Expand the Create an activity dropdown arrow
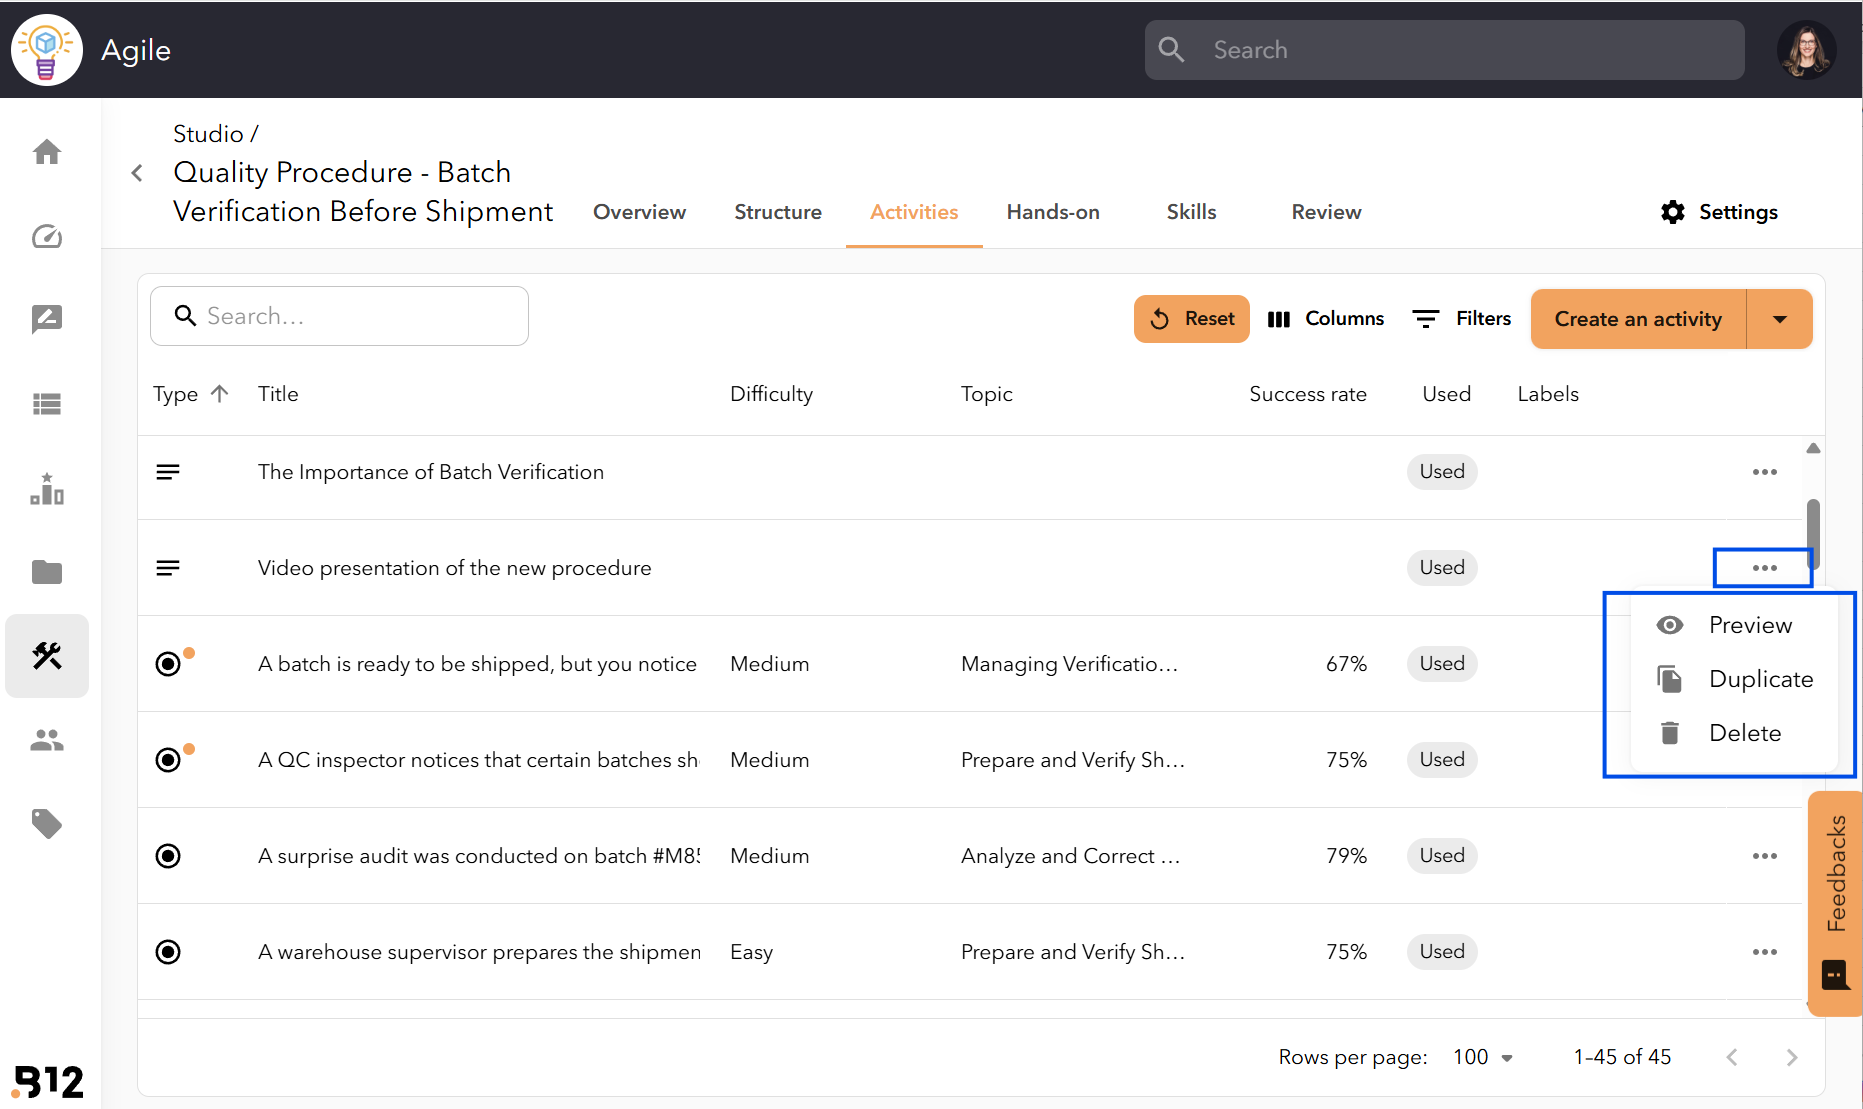The image size is (1863, 1109). pyautogui.click(x=1779, y=319)
